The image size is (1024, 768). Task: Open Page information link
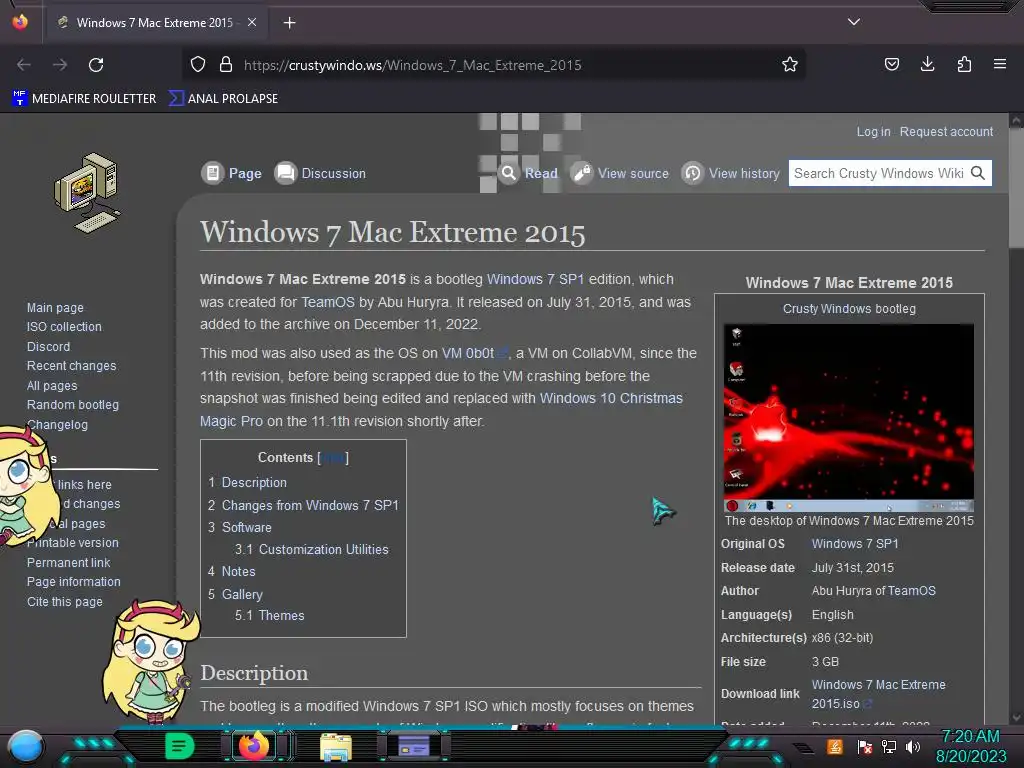[74, 582]
